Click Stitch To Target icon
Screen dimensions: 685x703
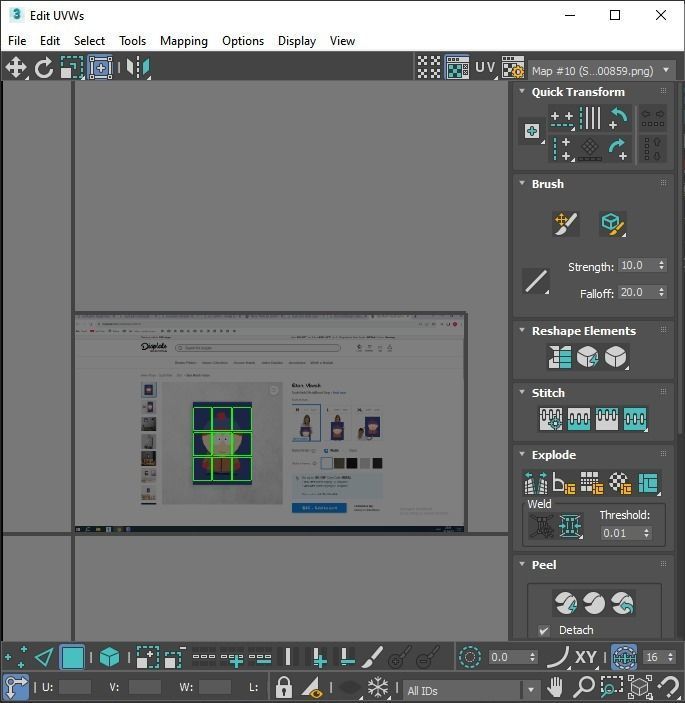click(x=551, y=419)
